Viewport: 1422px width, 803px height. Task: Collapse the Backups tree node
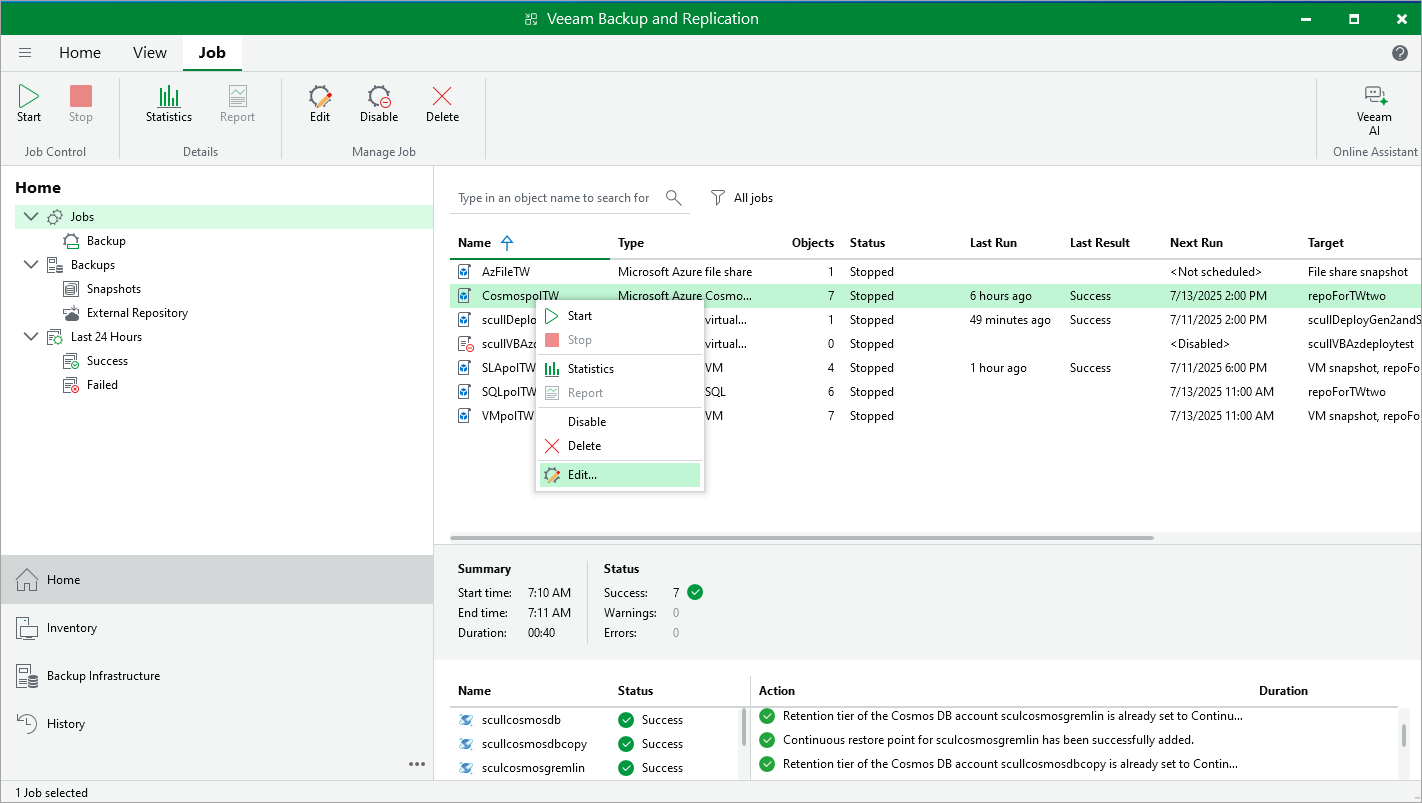[30, 264]
